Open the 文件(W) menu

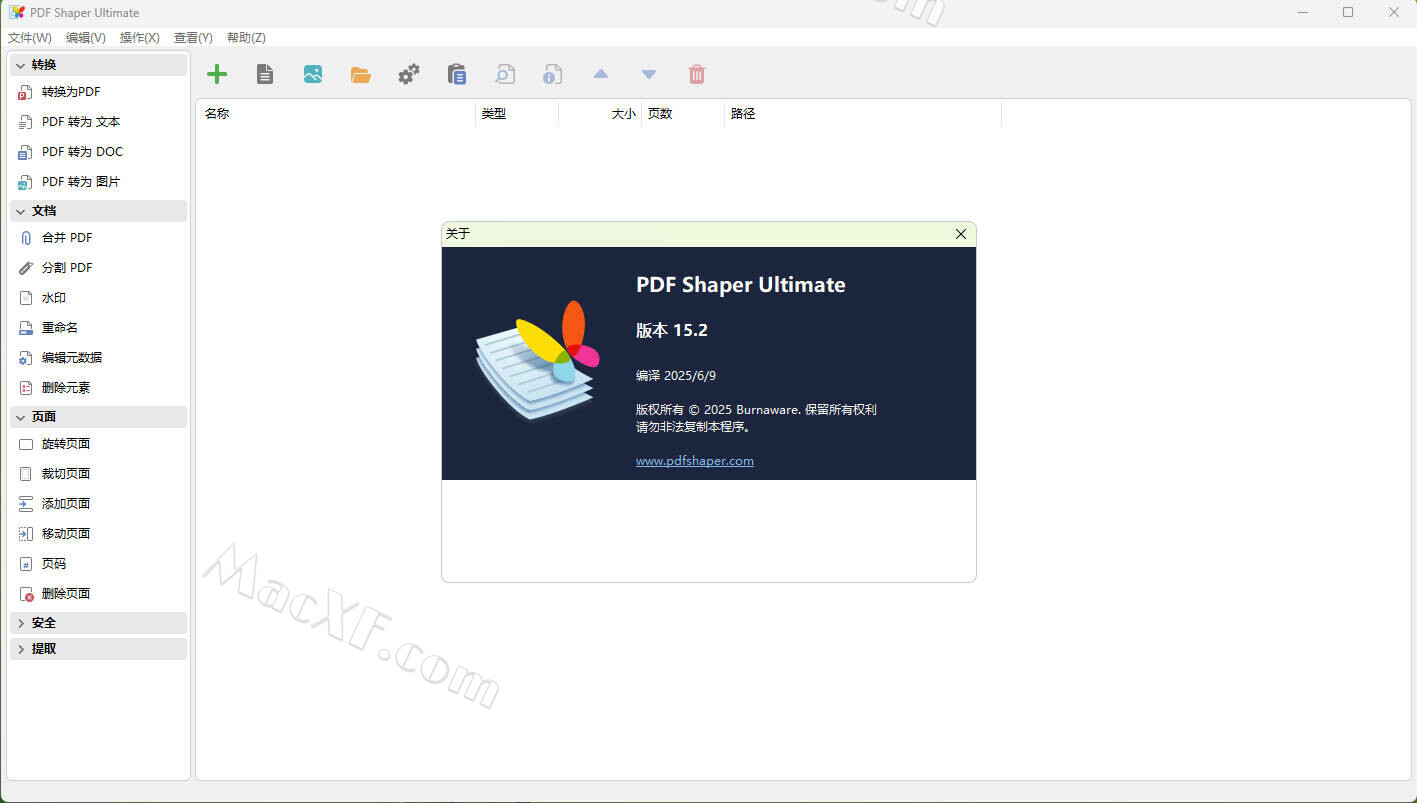[30, 38]
